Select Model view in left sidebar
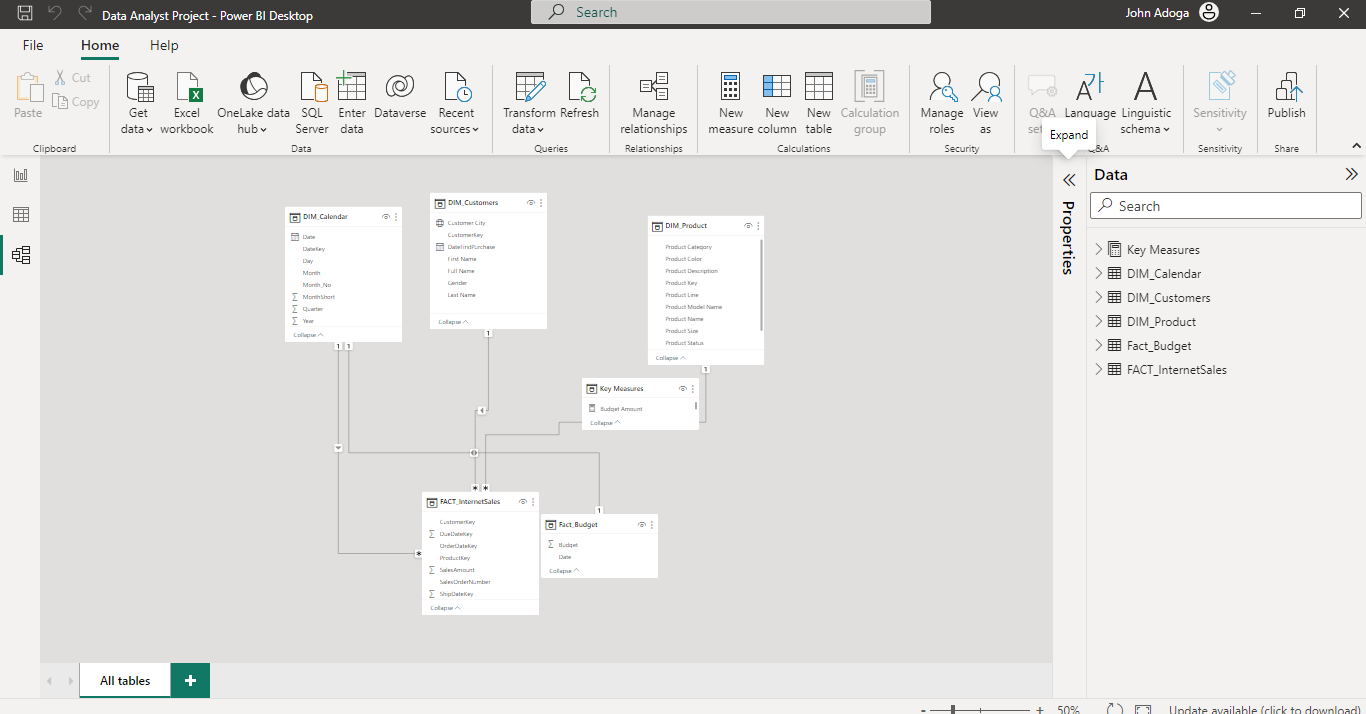 point(21,255)
